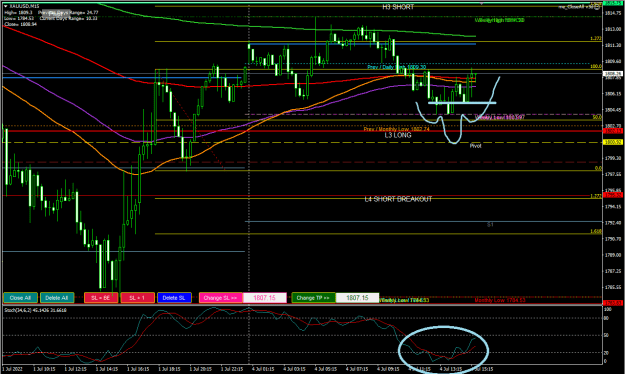This screenshot has height=374, width=625.
Task: Click the 100.0 Fibonacci level label
Action: tap(596, 67)
